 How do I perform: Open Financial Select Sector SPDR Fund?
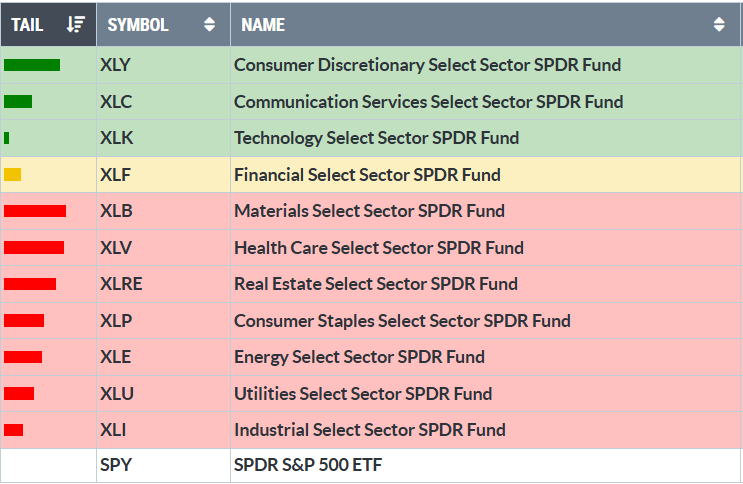[367, 175]
